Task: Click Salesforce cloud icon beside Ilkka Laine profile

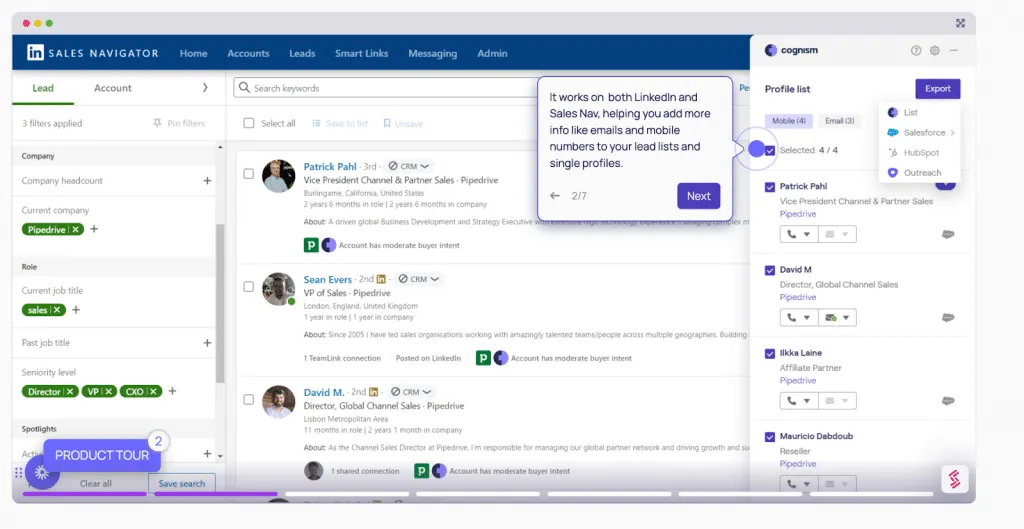Action: (948, 400)
